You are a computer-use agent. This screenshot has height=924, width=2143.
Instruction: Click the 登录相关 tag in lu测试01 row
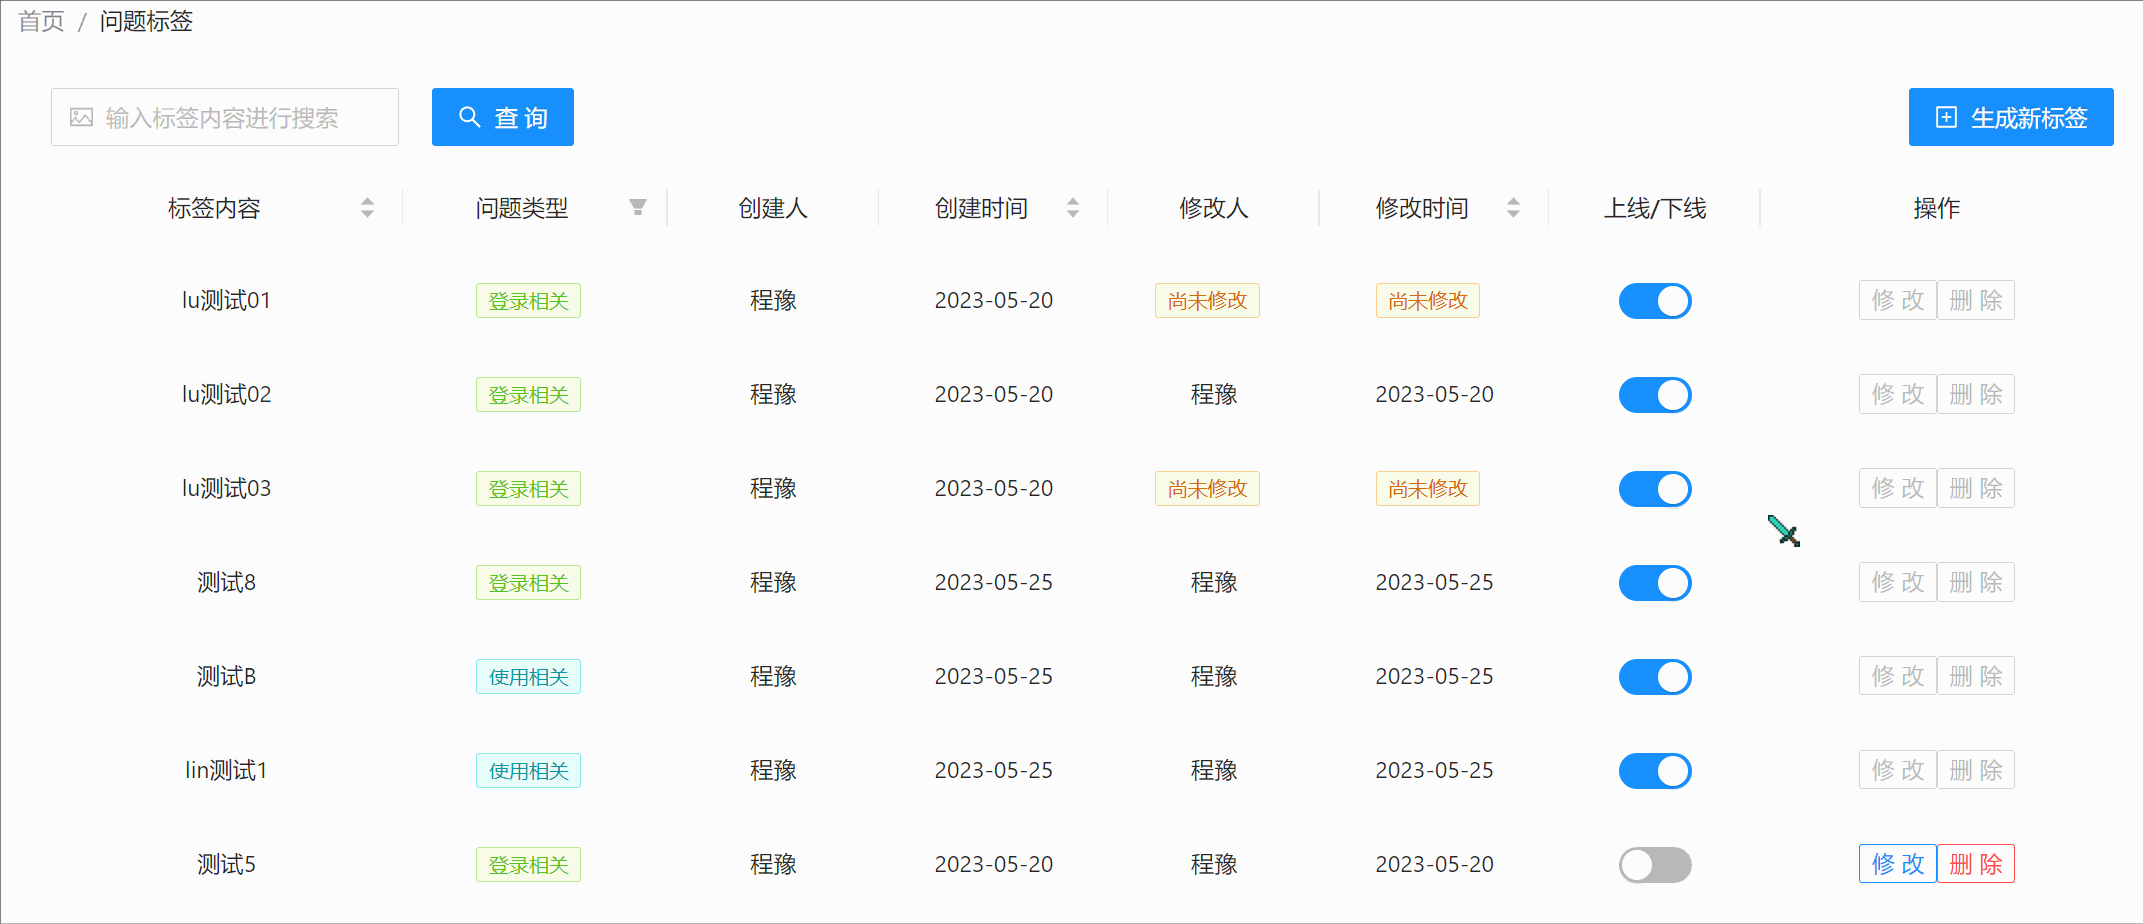(x=528, y=301)
